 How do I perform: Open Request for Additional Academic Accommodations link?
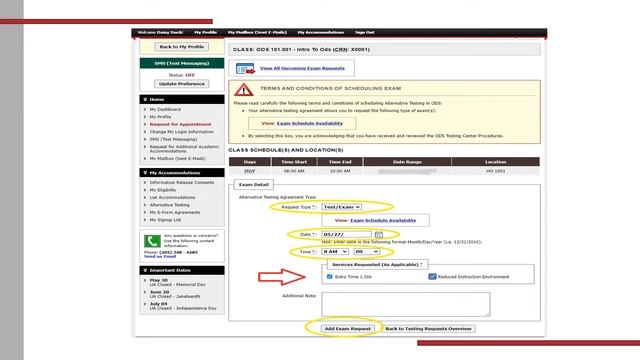pos(184,149)
